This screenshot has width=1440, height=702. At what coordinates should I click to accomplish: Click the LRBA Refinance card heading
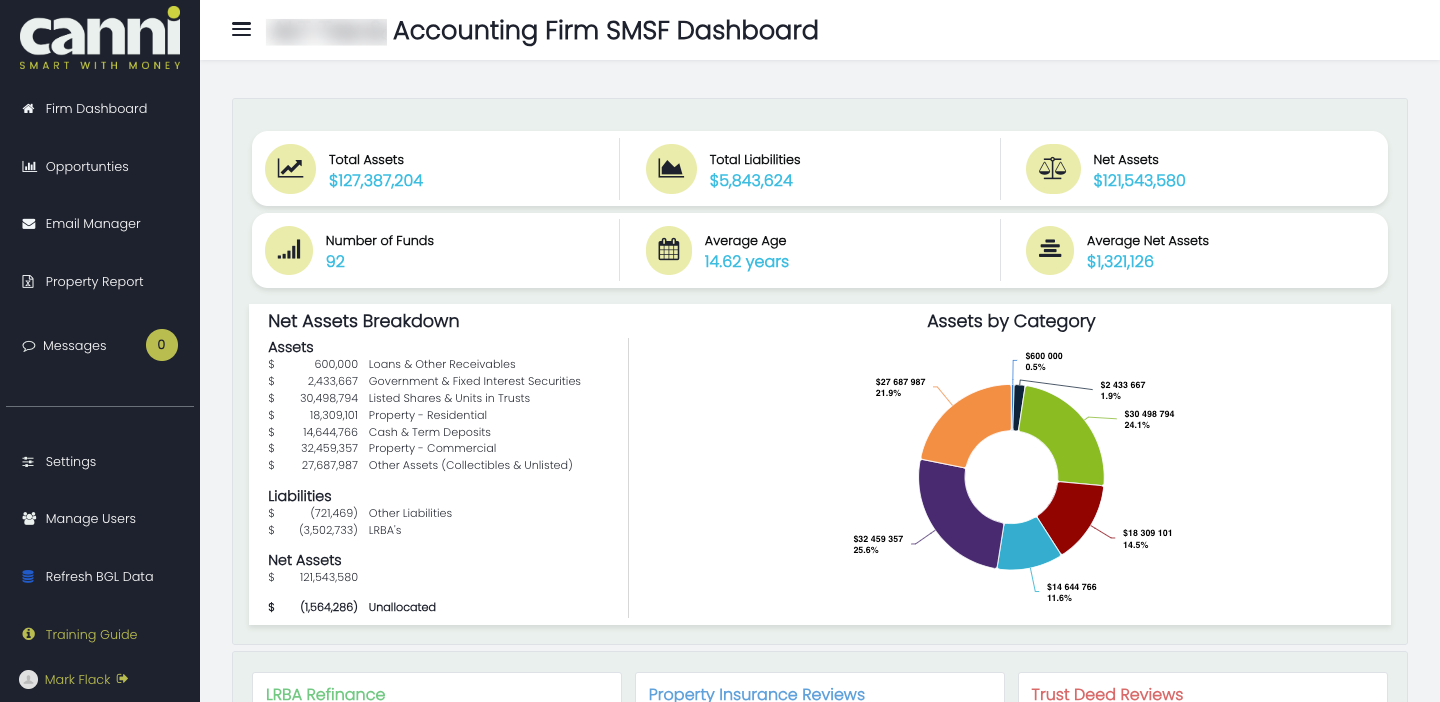point(325,693)
